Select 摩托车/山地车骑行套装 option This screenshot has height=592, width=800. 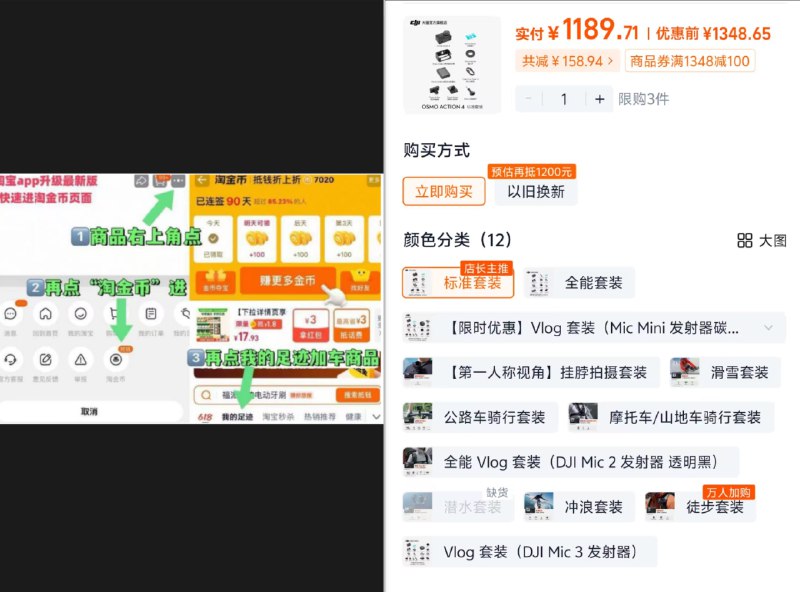tap(671, 417)
